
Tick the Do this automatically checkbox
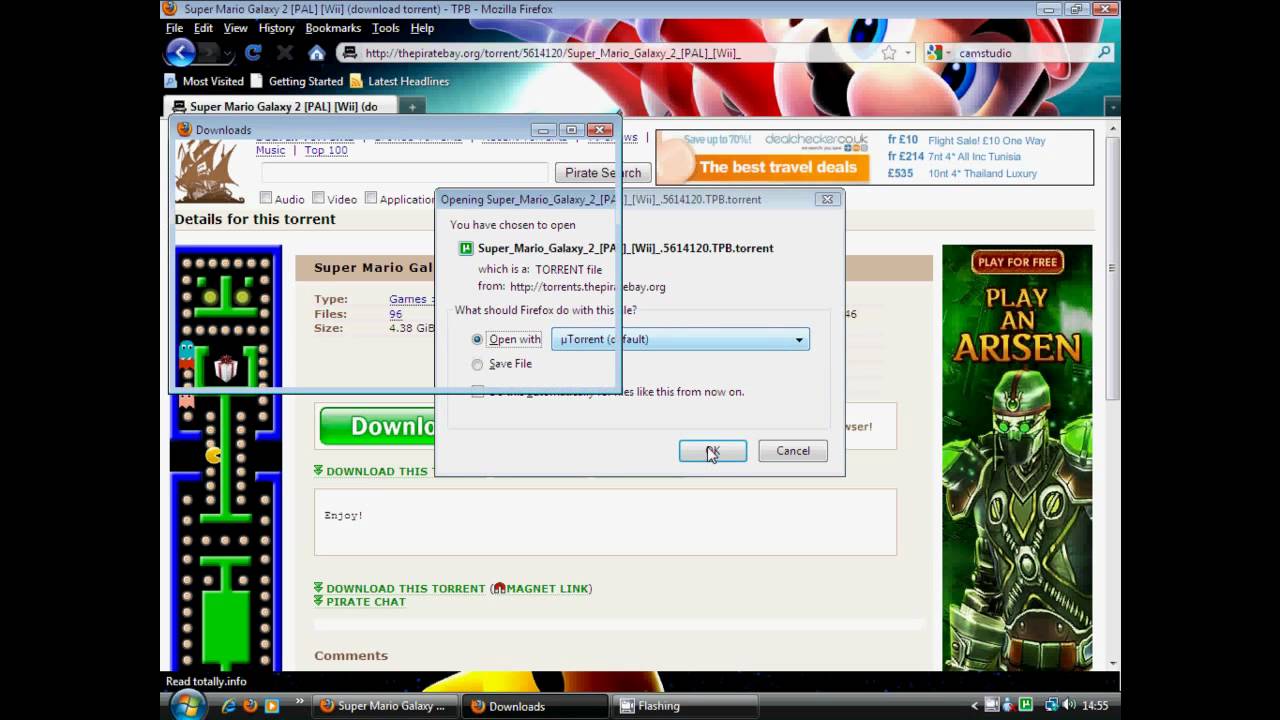click(x=477, y=391)
